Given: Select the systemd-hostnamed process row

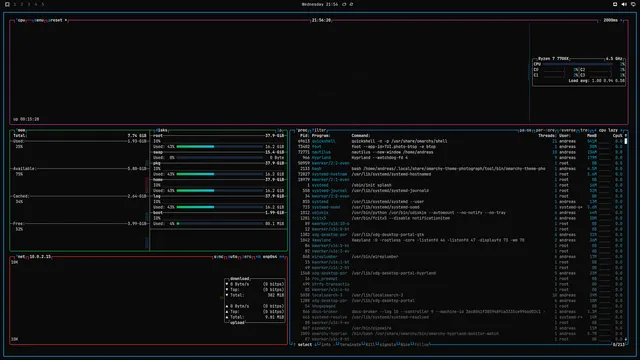Looking at the screenshot, I should pyautogui.click(x=460, y=174).
